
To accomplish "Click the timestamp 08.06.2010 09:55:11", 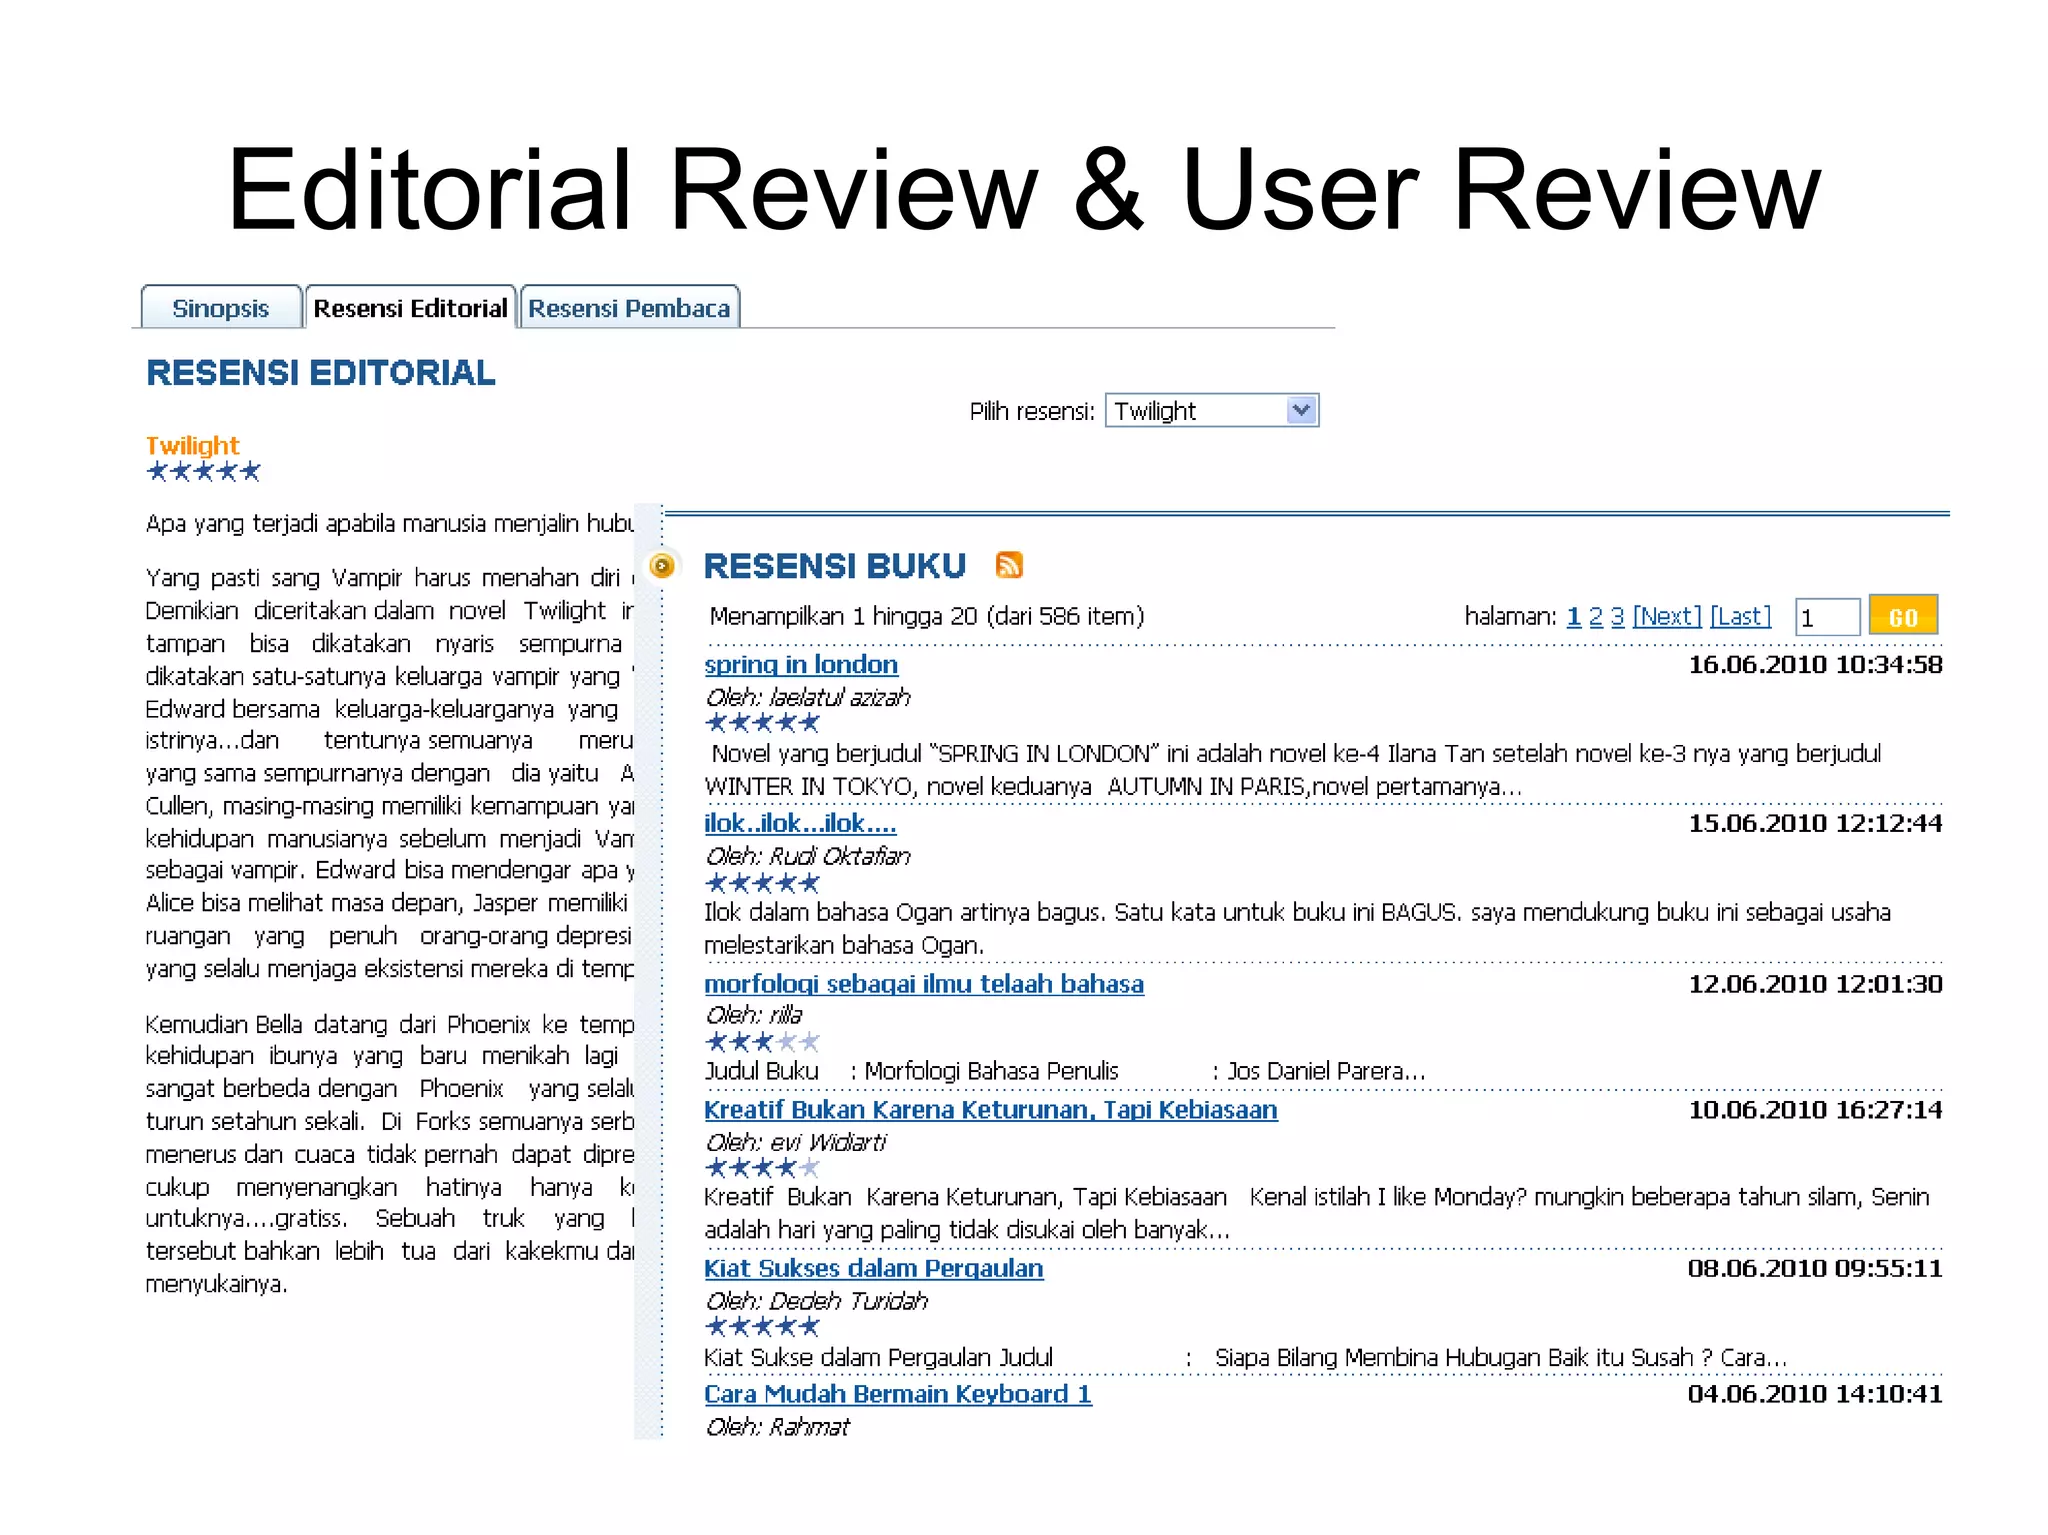I will tap(1815, 1269).
